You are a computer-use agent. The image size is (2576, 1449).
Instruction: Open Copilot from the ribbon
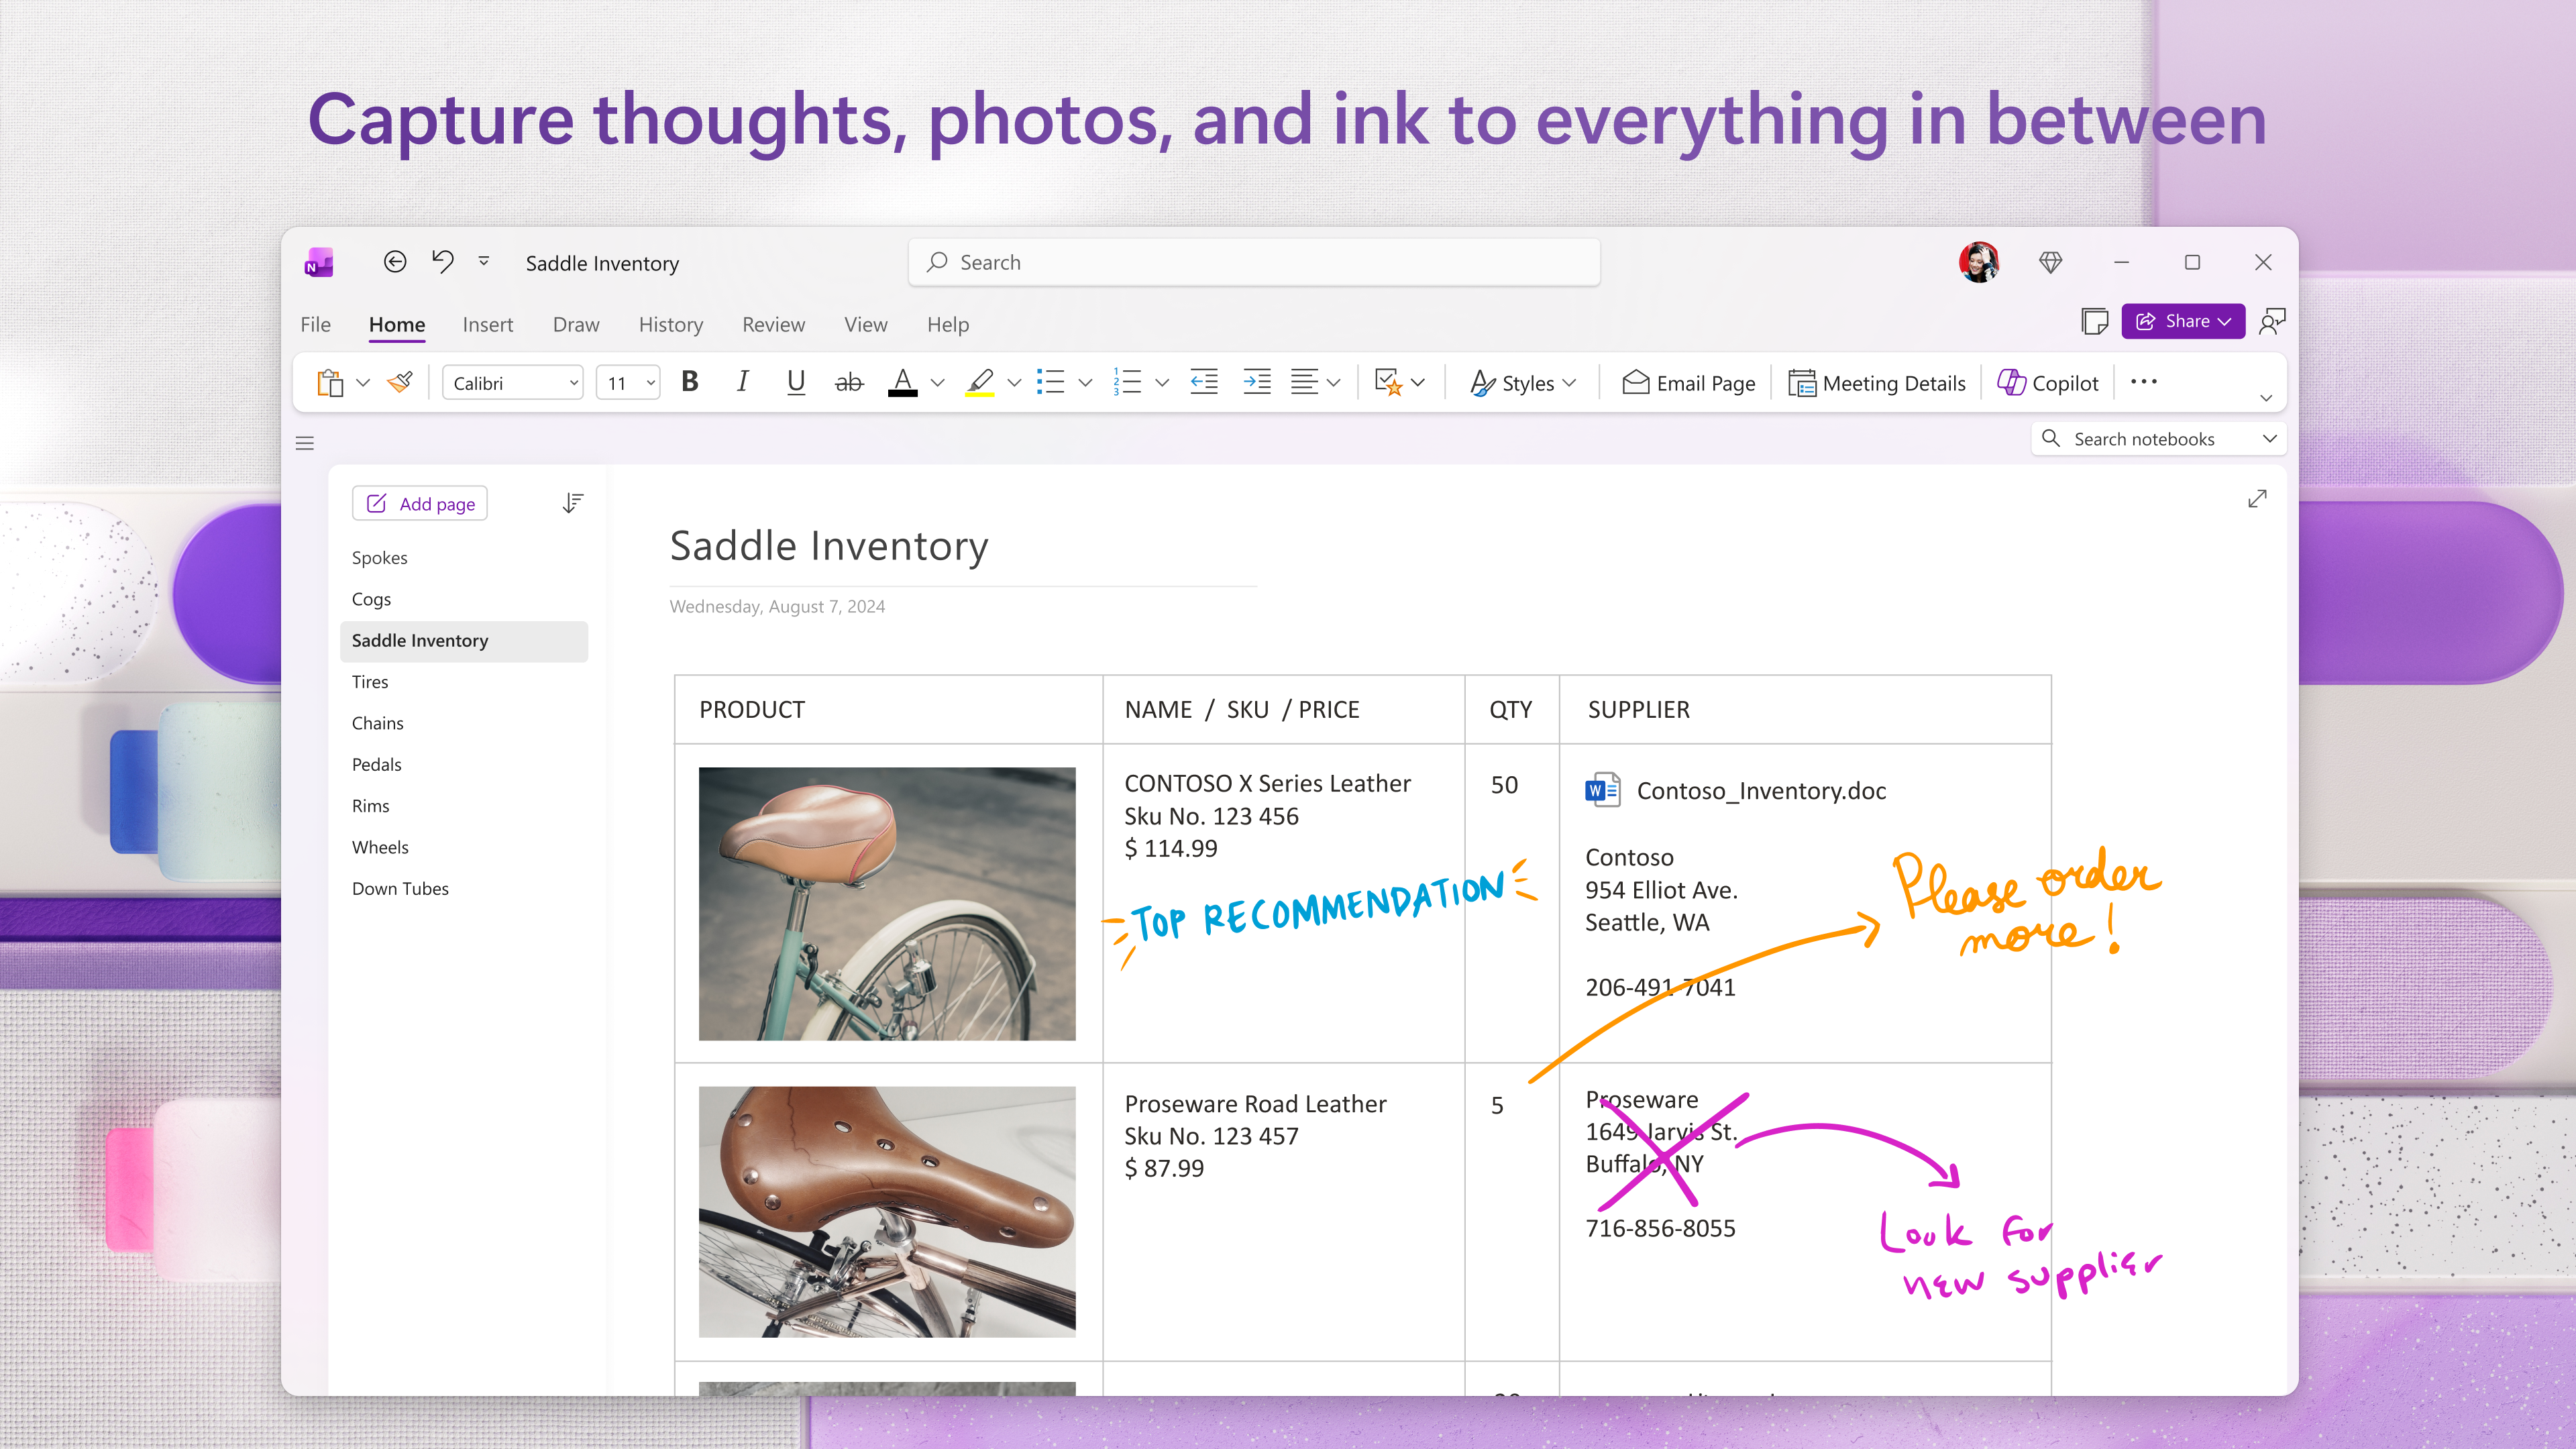[2047, 382]
